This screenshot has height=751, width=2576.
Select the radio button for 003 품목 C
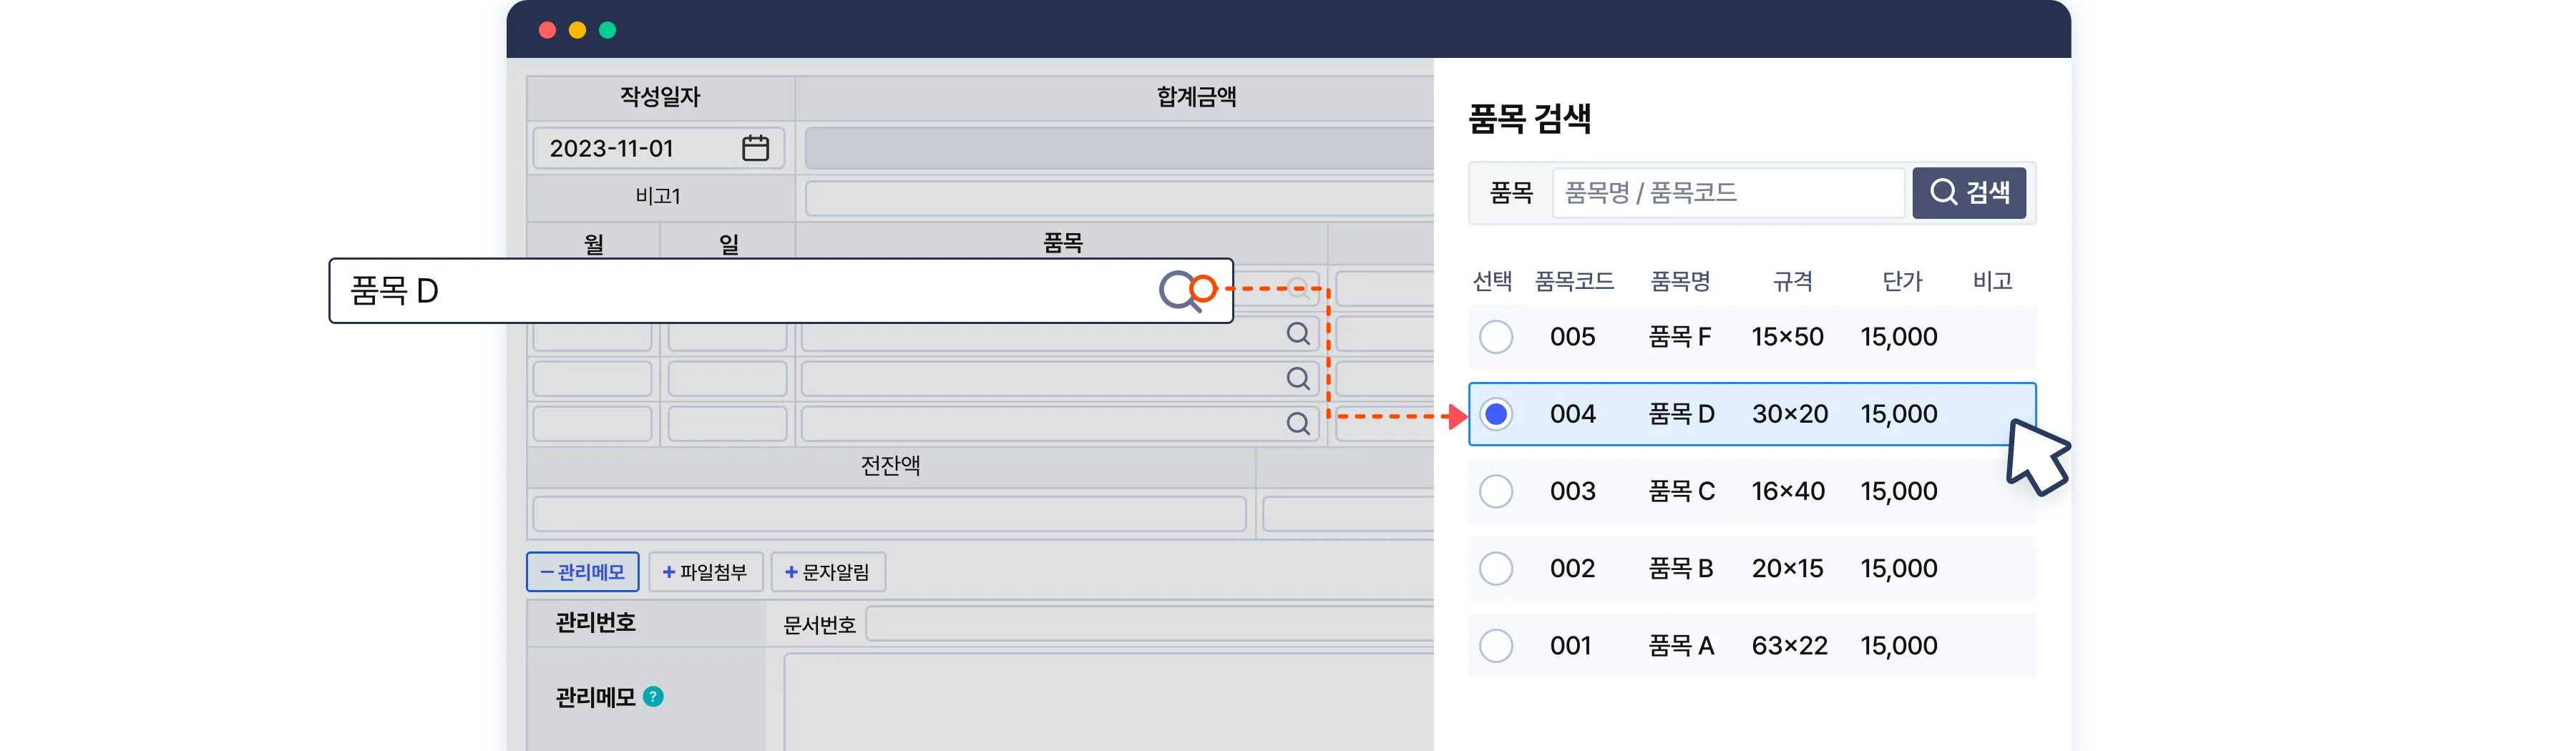pyautogui.click(x=1495, y=491)
